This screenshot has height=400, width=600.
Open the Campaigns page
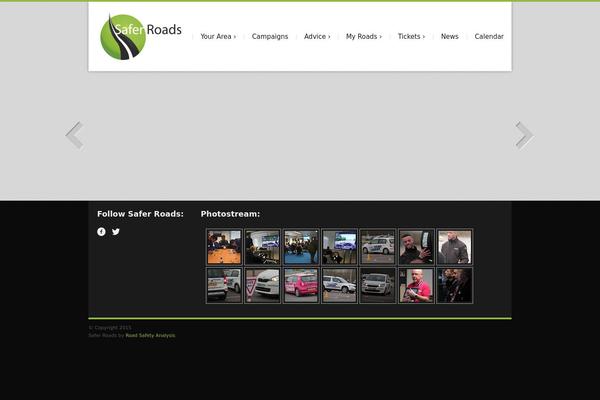pyautogui.click(x=270, y=36)
